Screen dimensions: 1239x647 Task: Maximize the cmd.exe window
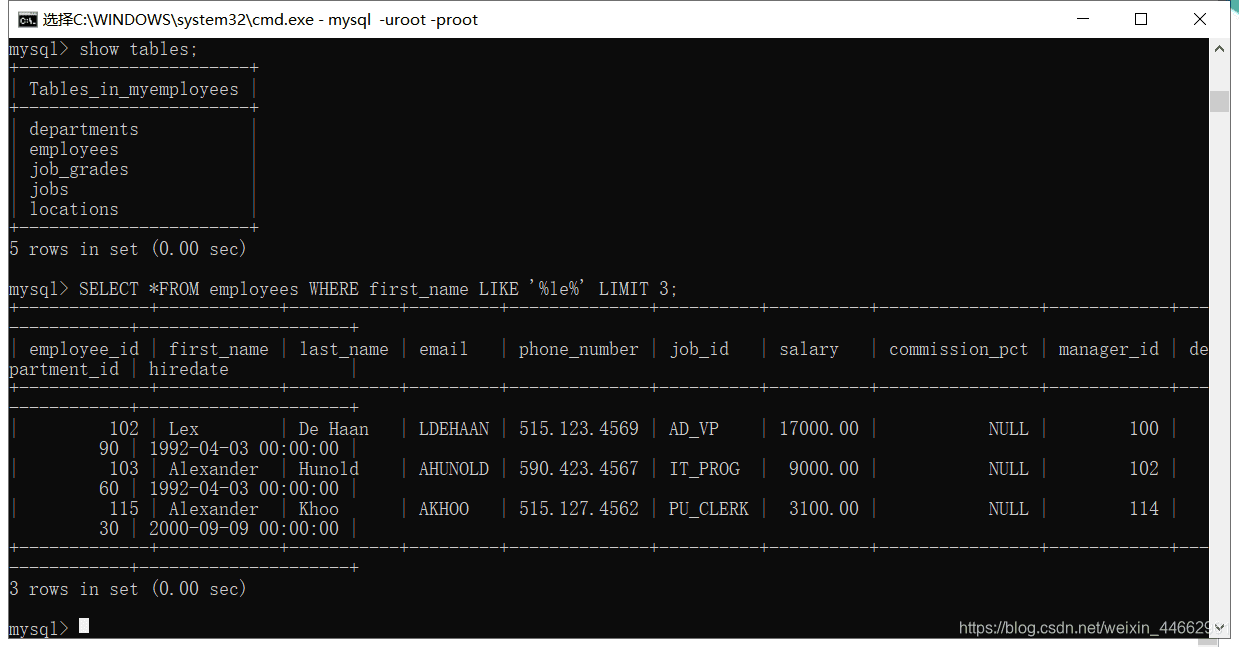click(1141, 19)
